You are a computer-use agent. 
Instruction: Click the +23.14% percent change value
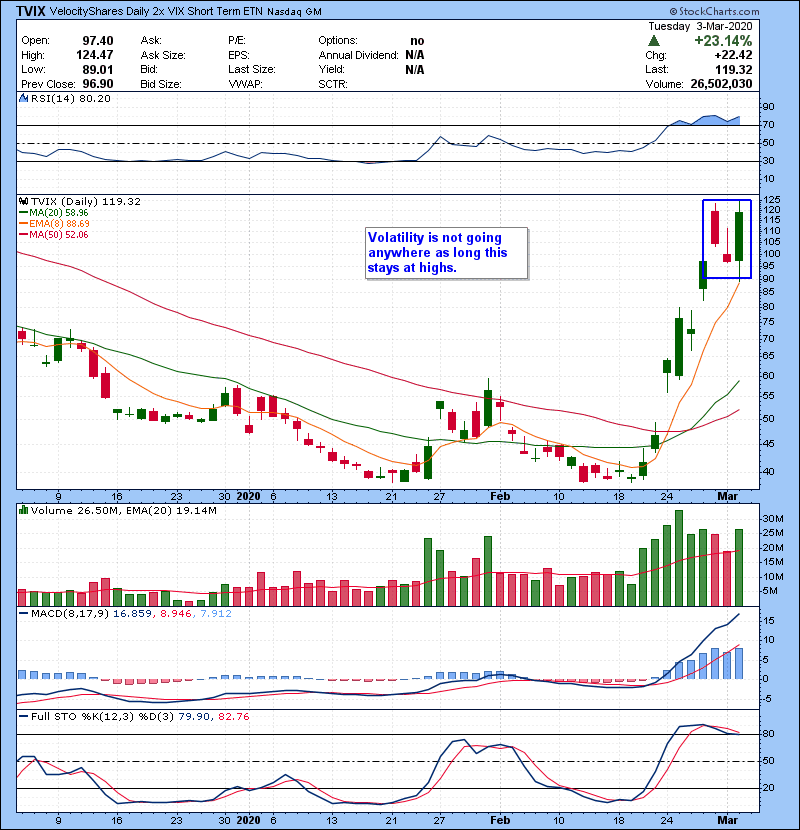click(723, 41)
